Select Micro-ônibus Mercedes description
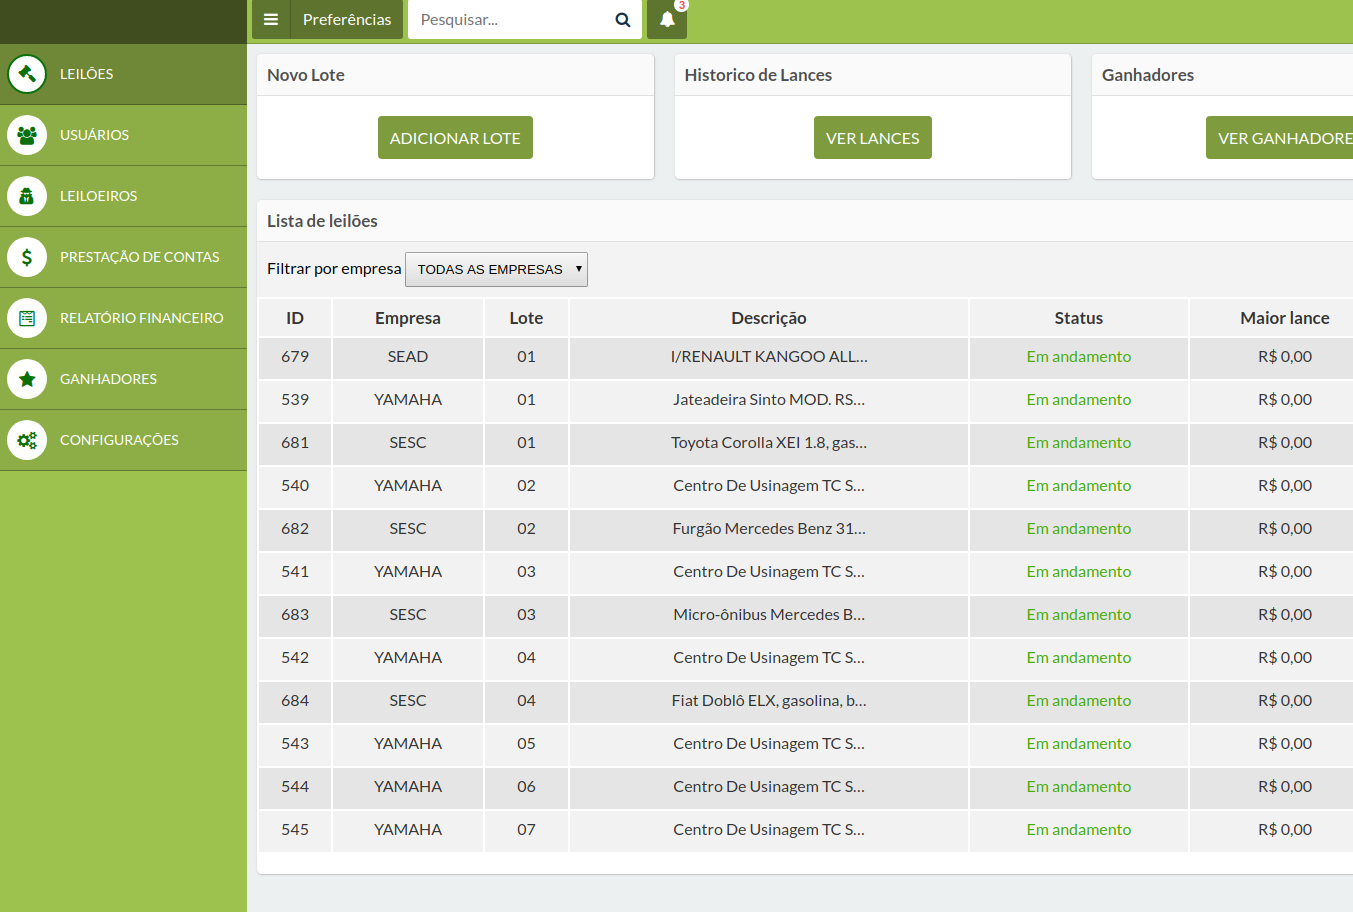The width and height of the screenshot is (1353, 912). [769, 615]
